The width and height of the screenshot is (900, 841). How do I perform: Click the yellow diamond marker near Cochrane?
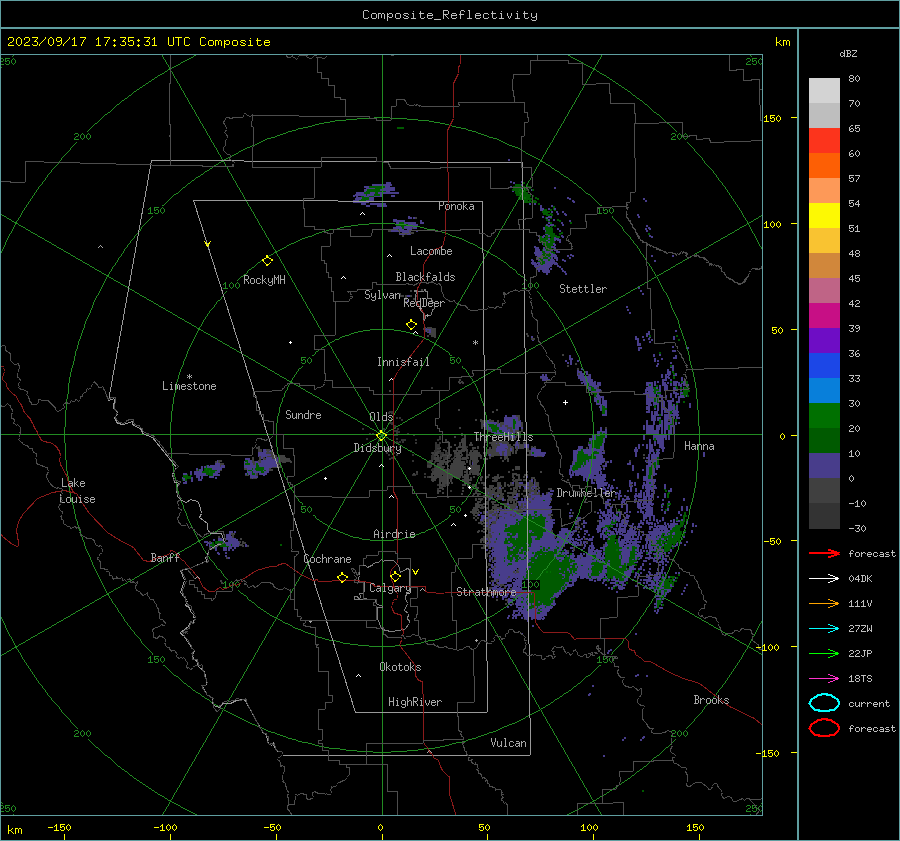pyautogui.click(x=342, y=577)
